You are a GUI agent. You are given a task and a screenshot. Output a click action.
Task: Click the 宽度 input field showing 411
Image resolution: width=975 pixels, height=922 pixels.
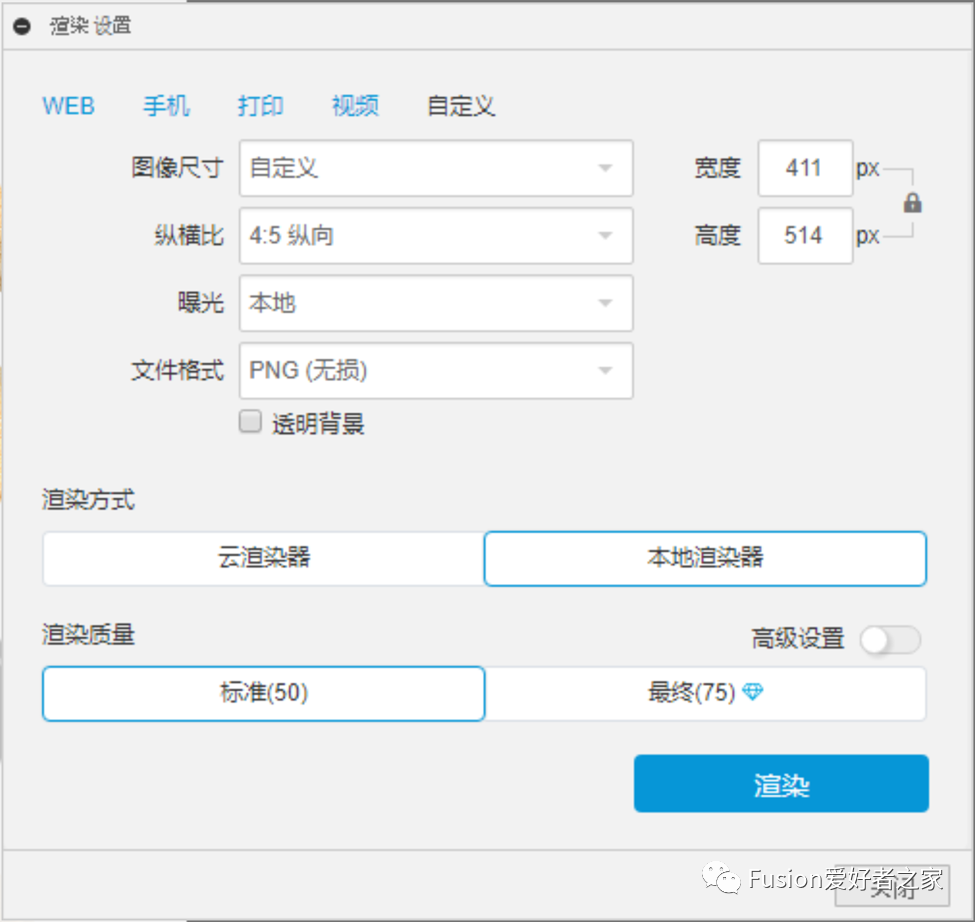click(805, 168)
